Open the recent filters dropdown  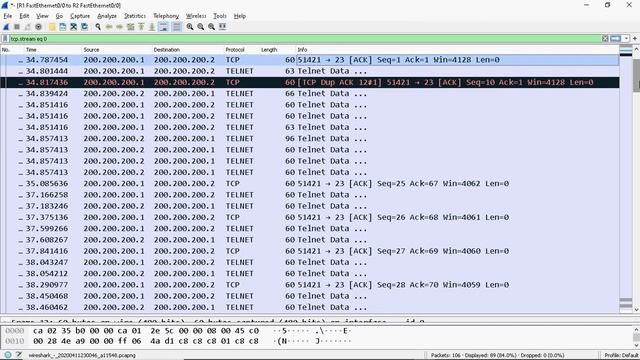click(x=626, y=38)
